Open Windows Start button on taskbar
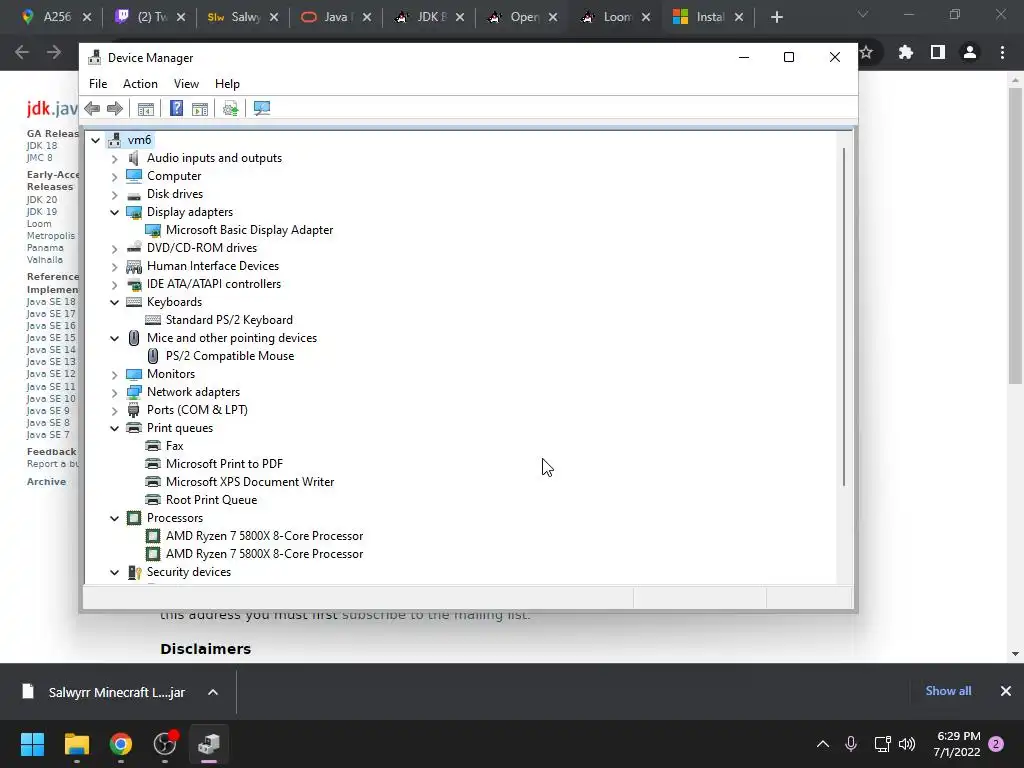This screenshot has width=1024, height=768. click(x=32, y=744)
